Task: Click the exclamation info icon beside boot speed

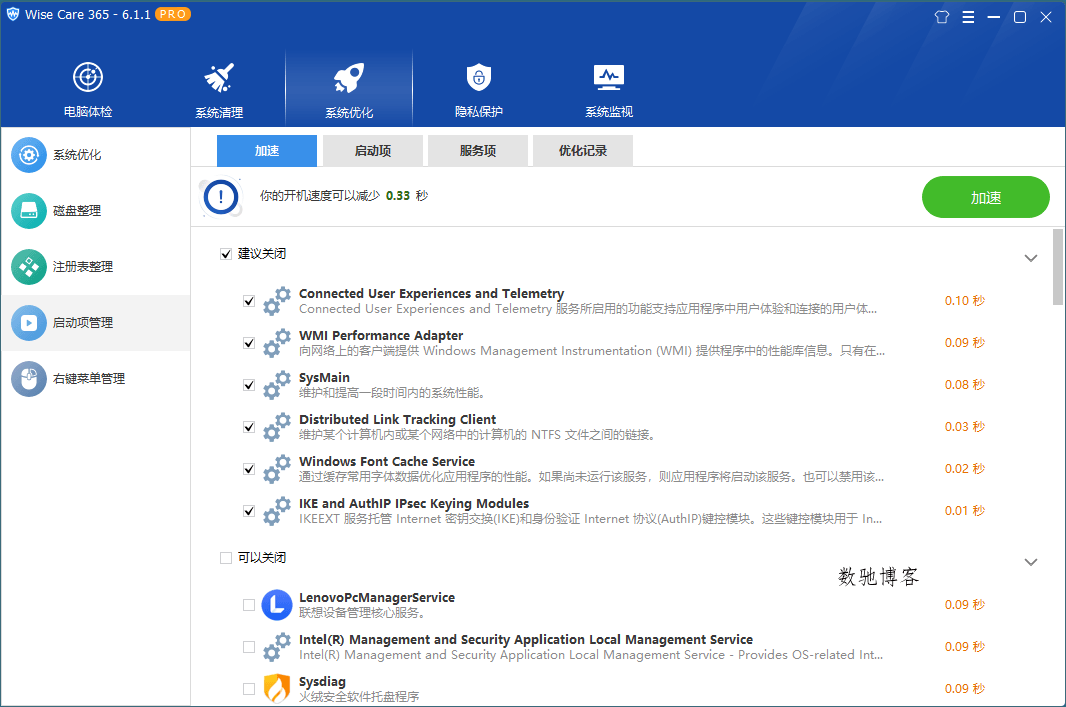Action: [221, 197]
